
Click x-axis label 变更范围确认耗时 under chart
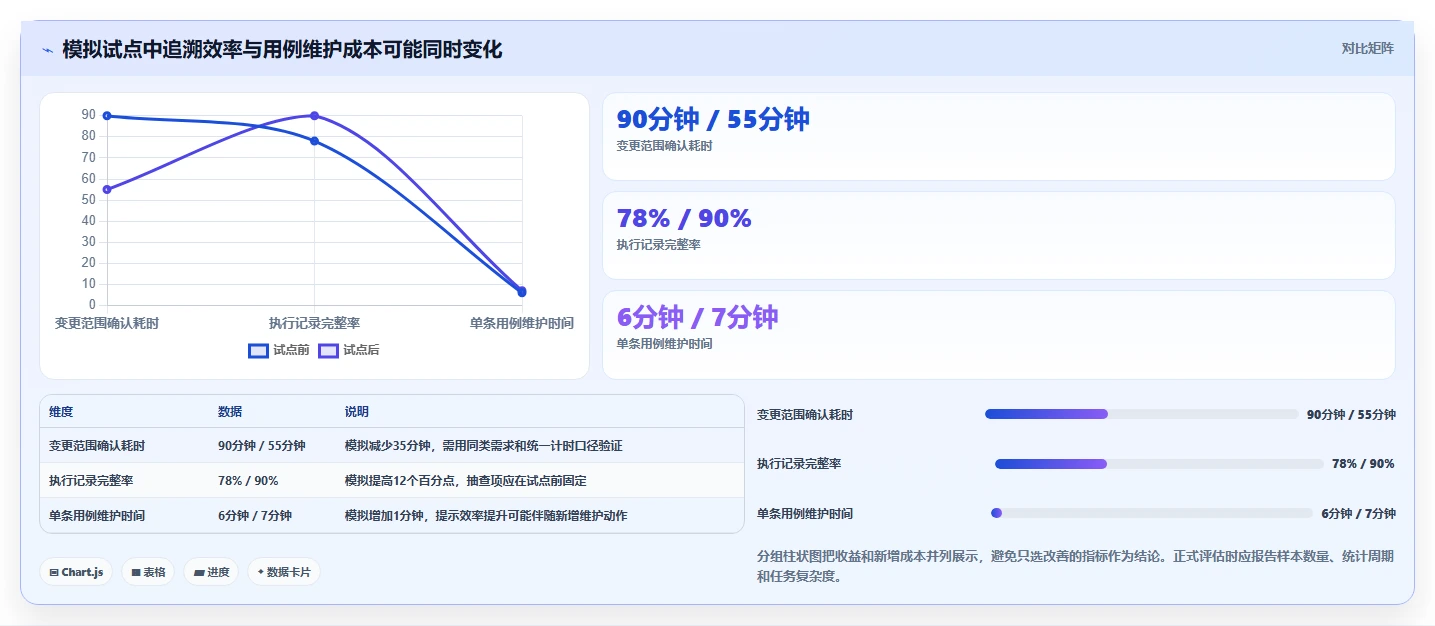coord(107,323)
